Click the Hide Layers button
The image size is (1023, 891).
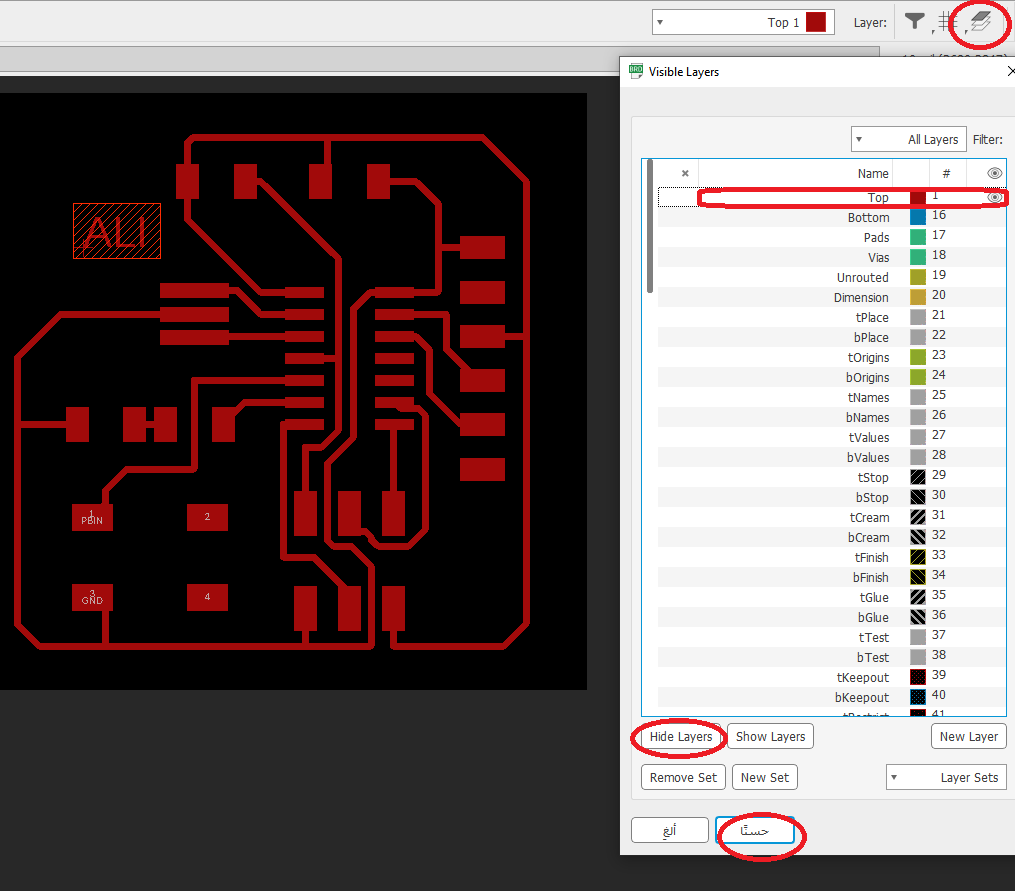click(x=680, y=736)
